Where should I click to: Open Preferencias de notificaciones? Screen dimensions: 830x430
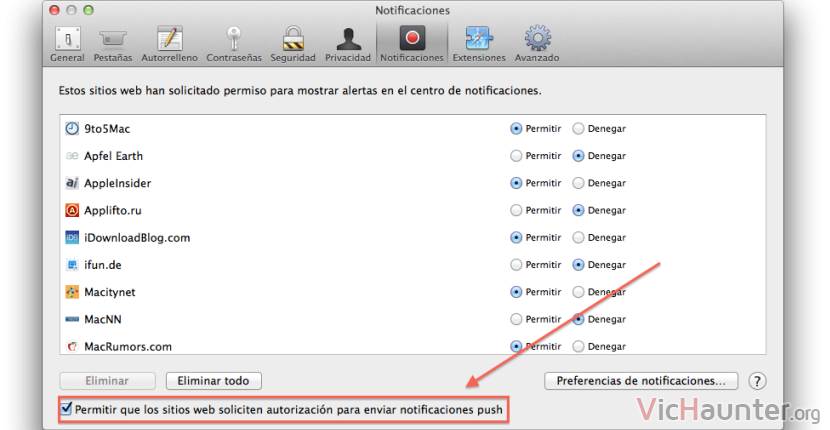click(x=641, y=381)
